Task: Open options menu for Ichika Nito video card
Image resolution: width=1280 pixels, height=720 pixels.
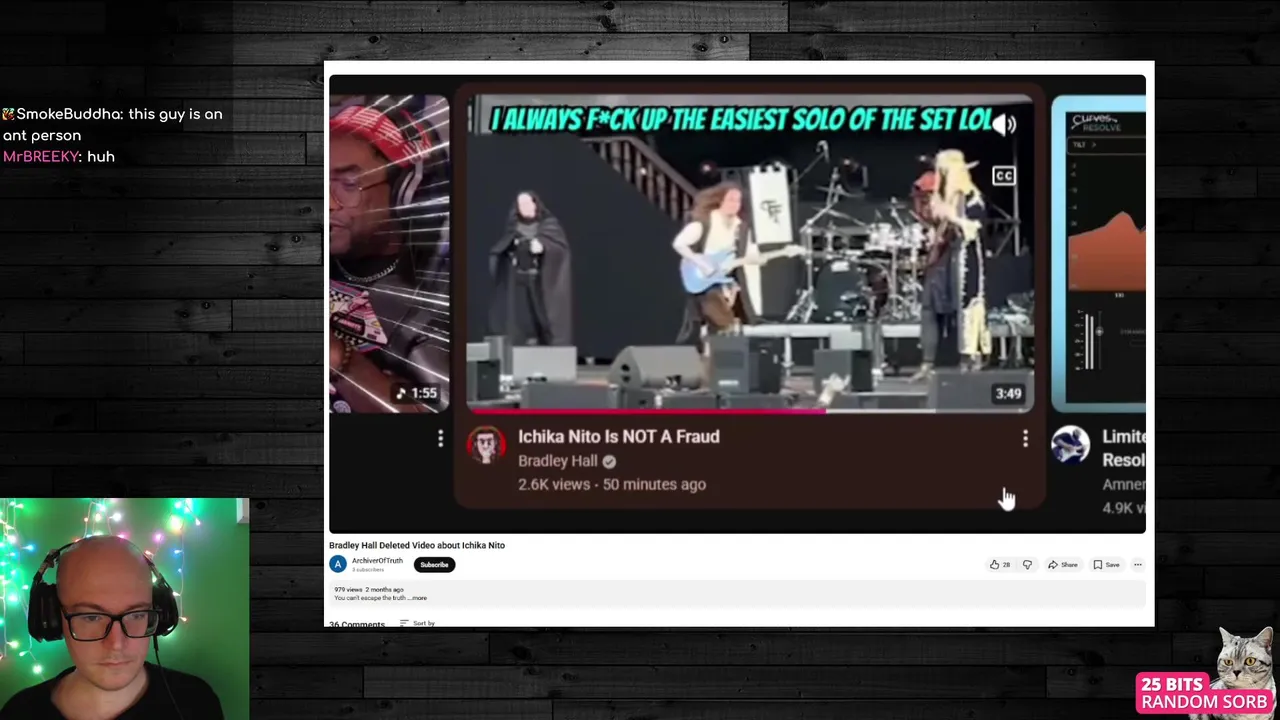Action: (x=1025, y=439)
